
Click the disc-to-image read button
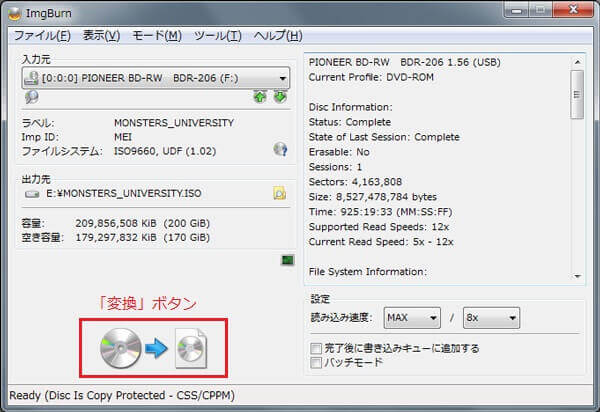153,348
